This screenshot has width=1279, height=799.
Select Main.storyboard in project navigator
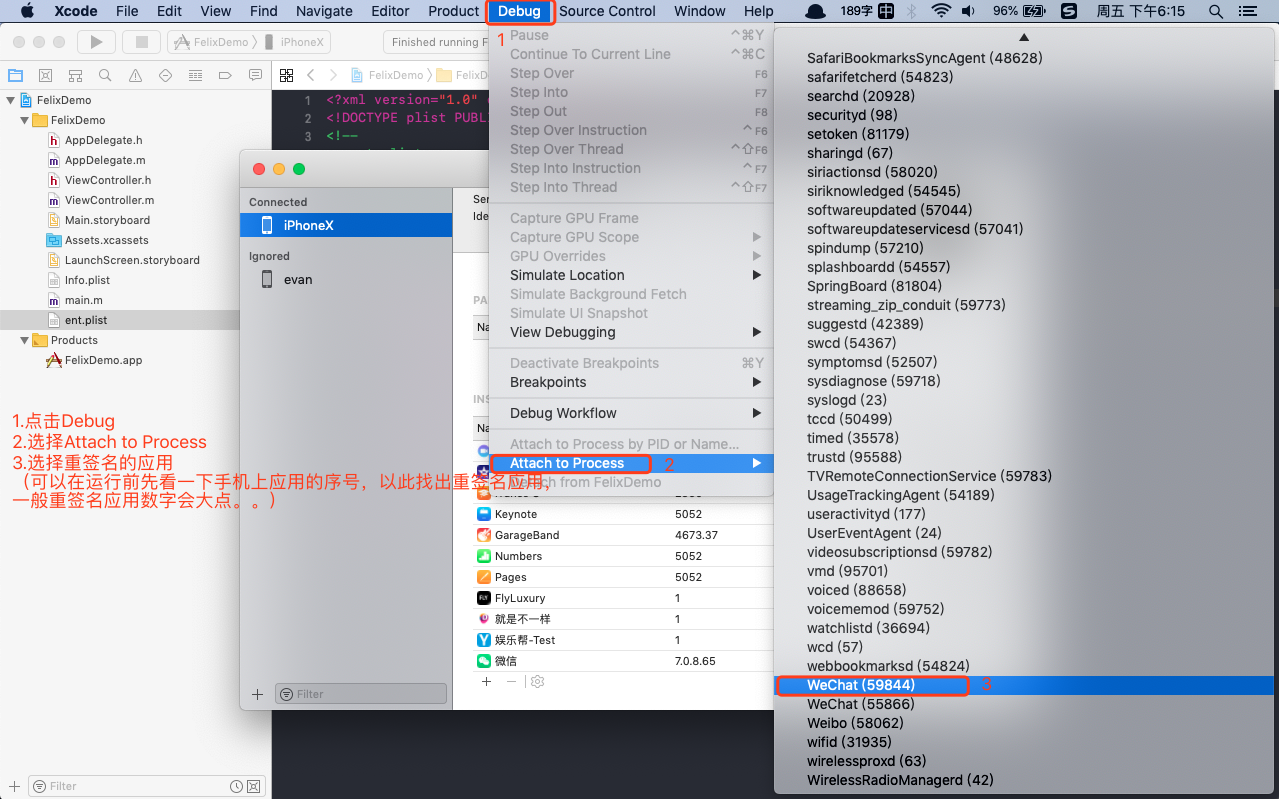[x=120, y=220]
